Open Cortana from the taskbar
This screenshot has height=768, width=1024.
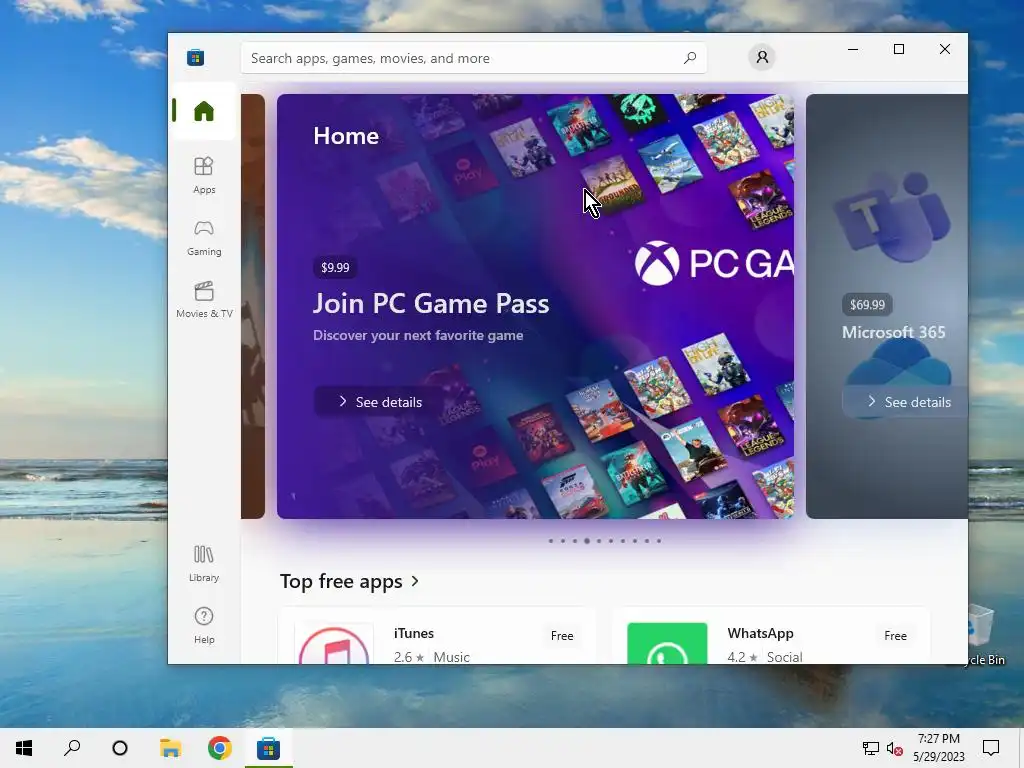pos(120,748)
